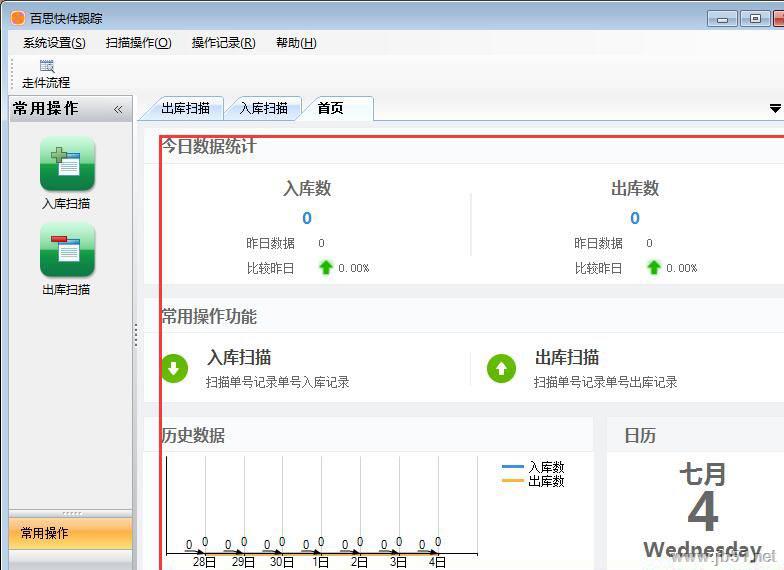Click the green down-arrow 入库扫描 icon
784x570 pixels.
tap(174, 369)
